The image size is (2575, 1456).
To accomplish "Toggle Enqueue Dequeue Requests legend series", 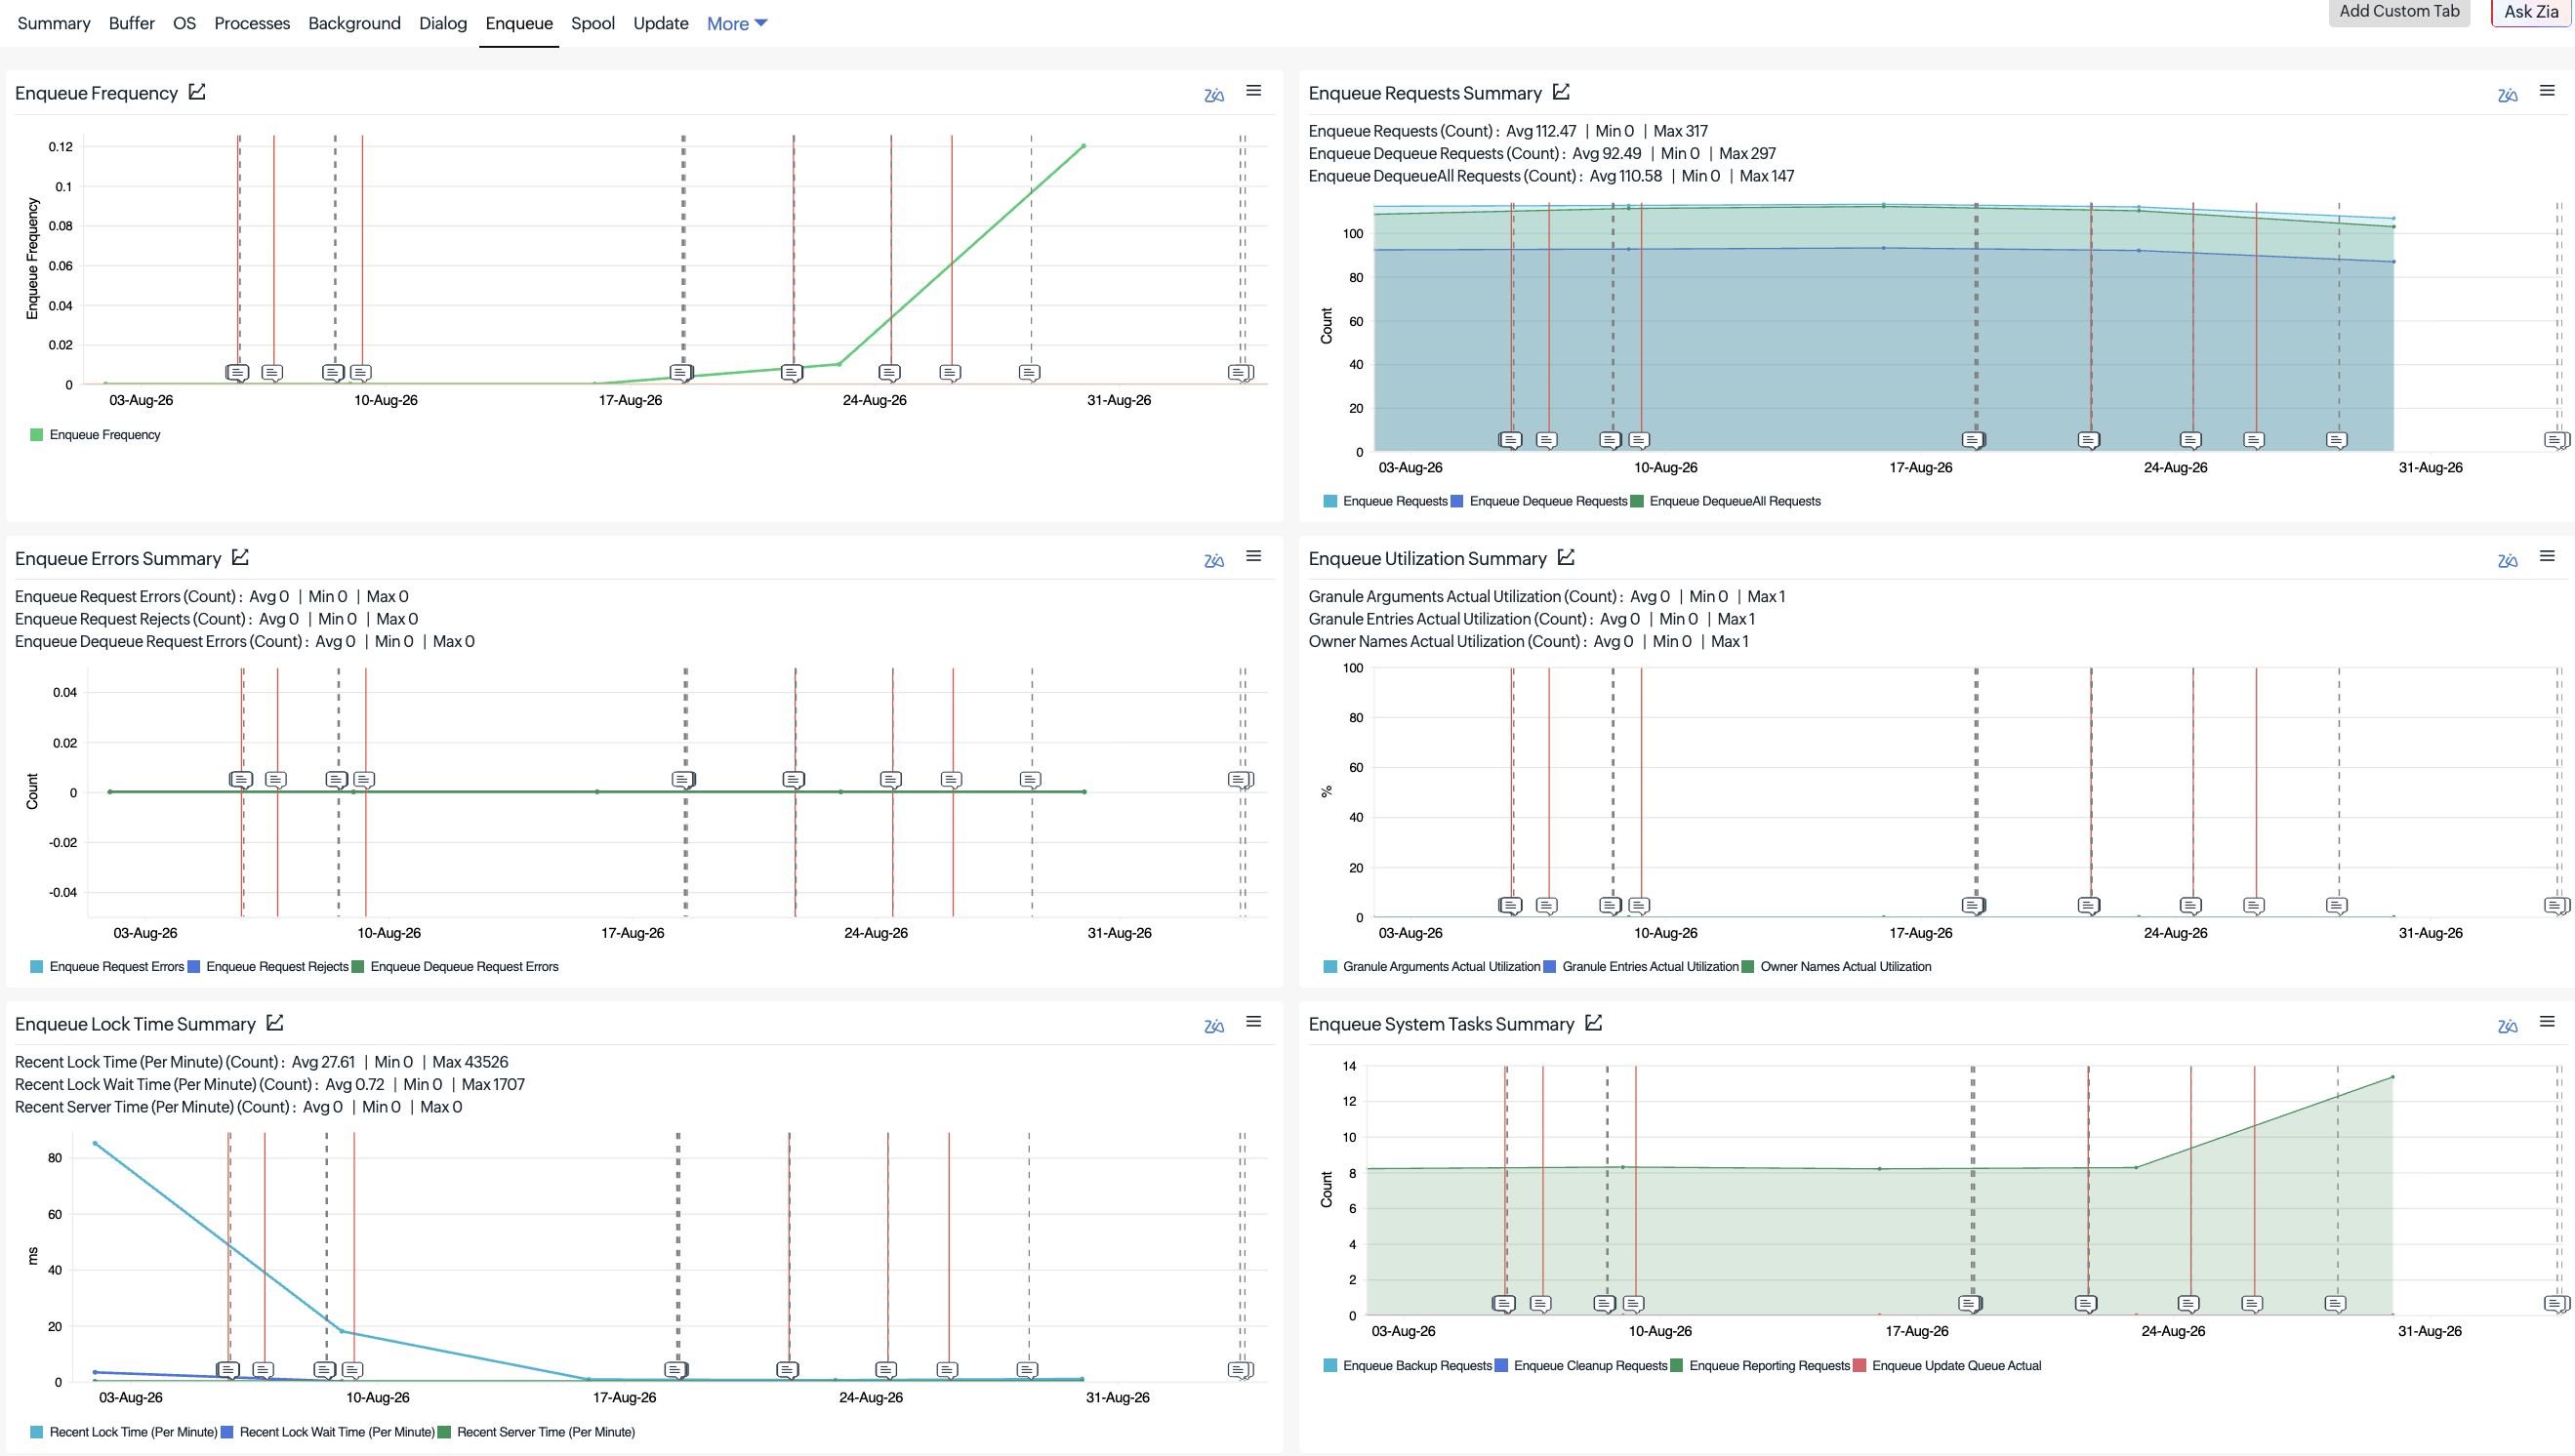I will click(x=1539, y=501).
